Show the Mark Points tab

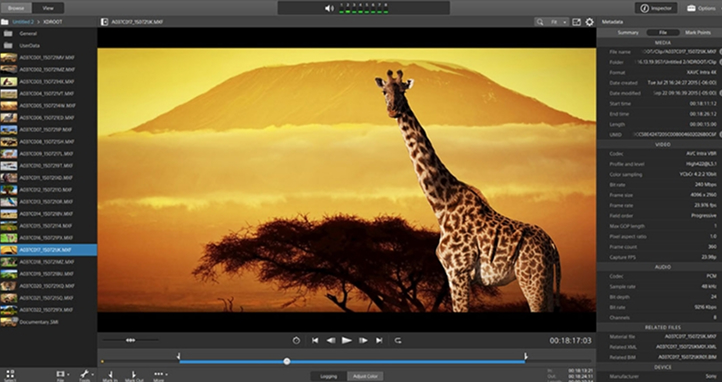click(x=698, y=33)
